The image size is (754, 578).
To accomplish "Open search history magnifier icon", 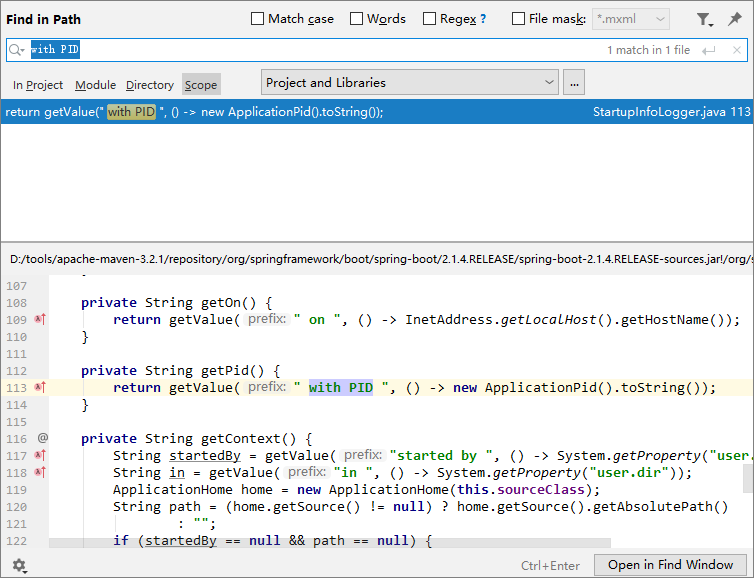I will 16,50.
